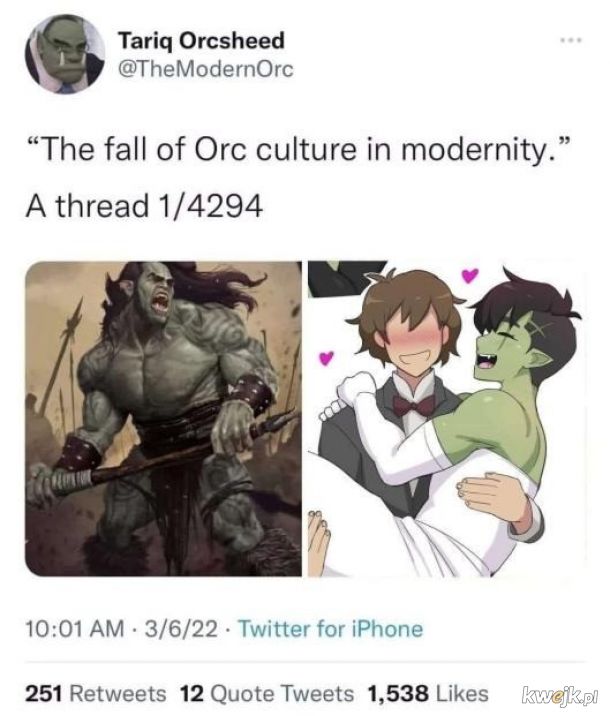Open the Tariq Orcsheed display name
Viewport: 610px width, 716px height.
click(x=201, y=40)
